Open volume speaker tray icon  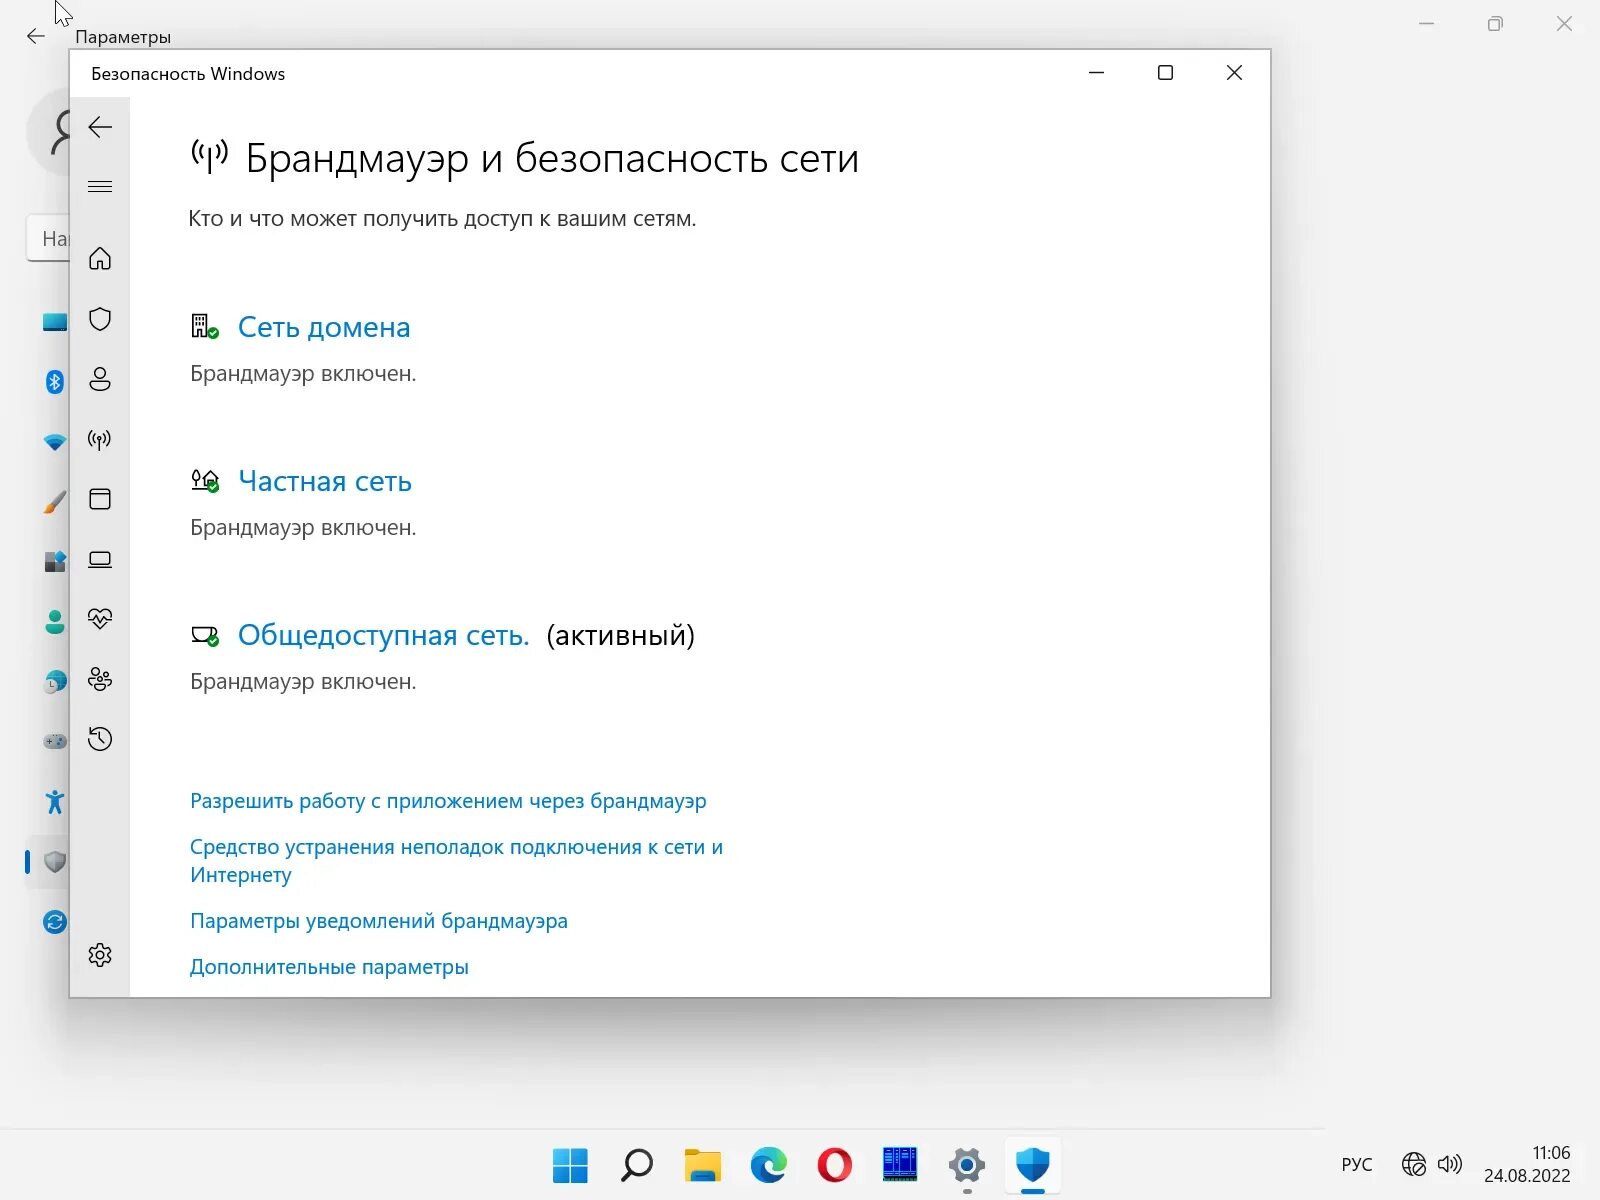tap(1449, 1164)
